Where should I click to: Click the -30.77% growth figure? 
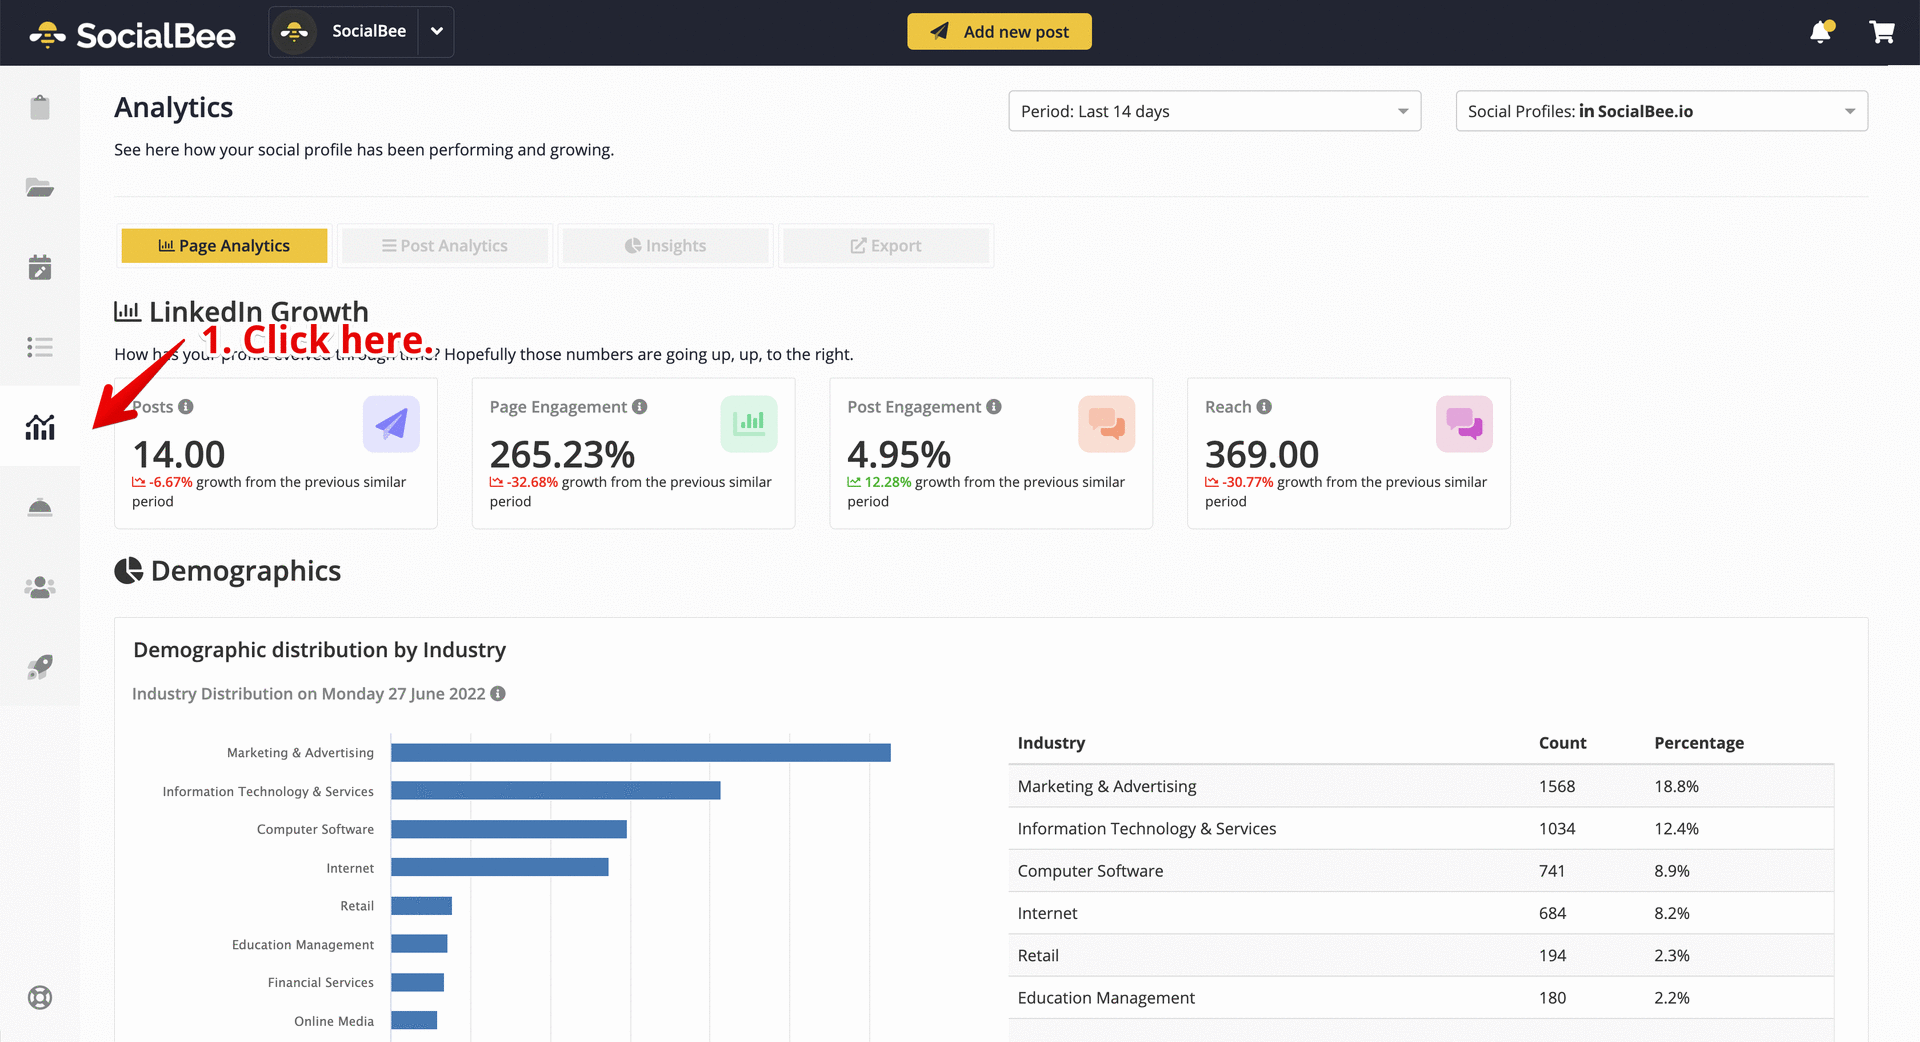tap(1248, 482)
